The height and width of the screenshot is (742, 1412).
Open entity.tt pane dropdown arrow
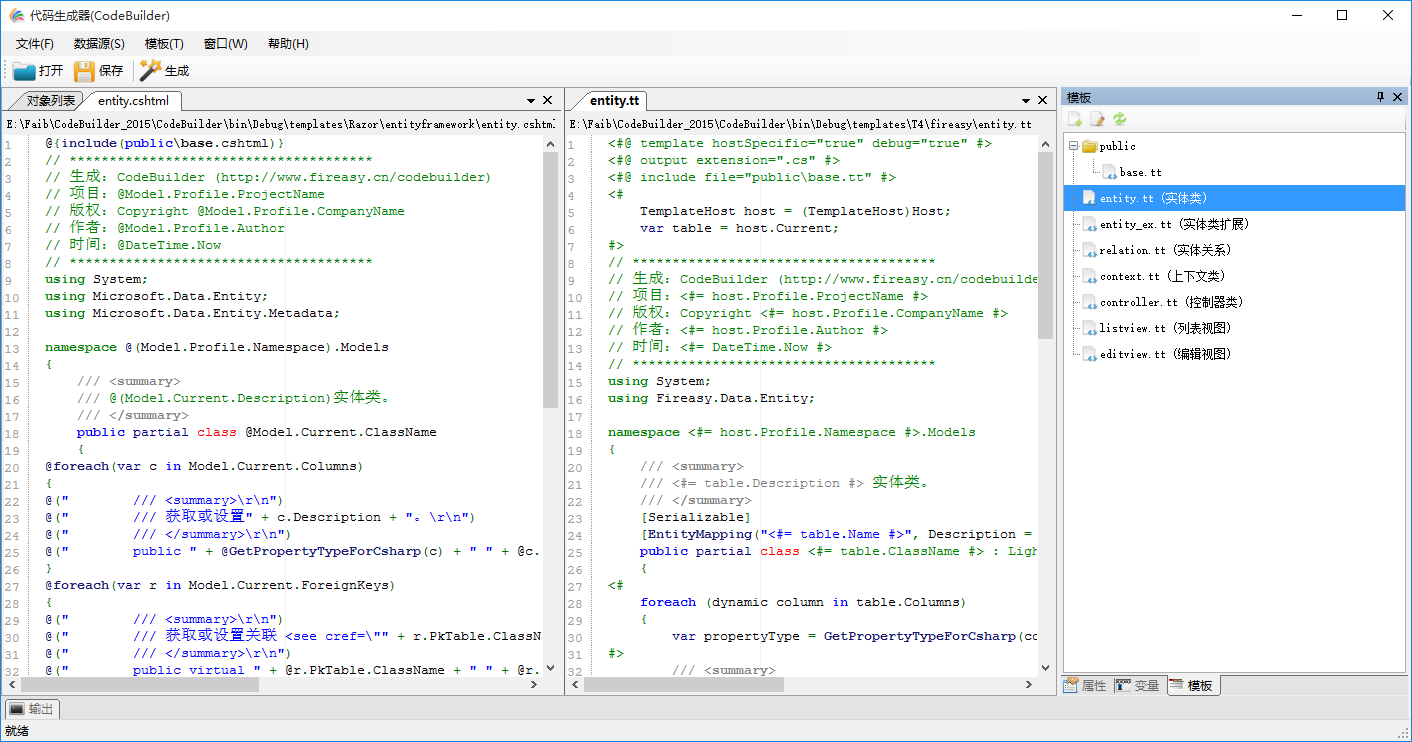point(1026,100)
